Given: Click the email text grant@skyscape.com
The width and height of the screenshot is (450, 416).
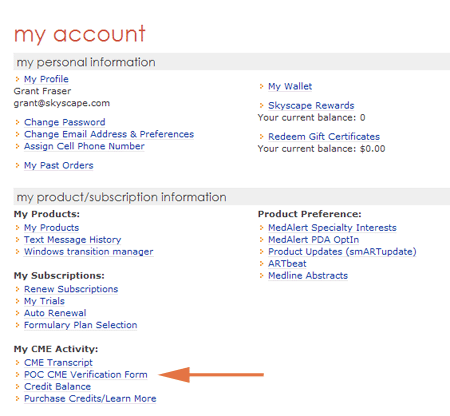Looking at the screenshot, I should [x=62, y=103].
